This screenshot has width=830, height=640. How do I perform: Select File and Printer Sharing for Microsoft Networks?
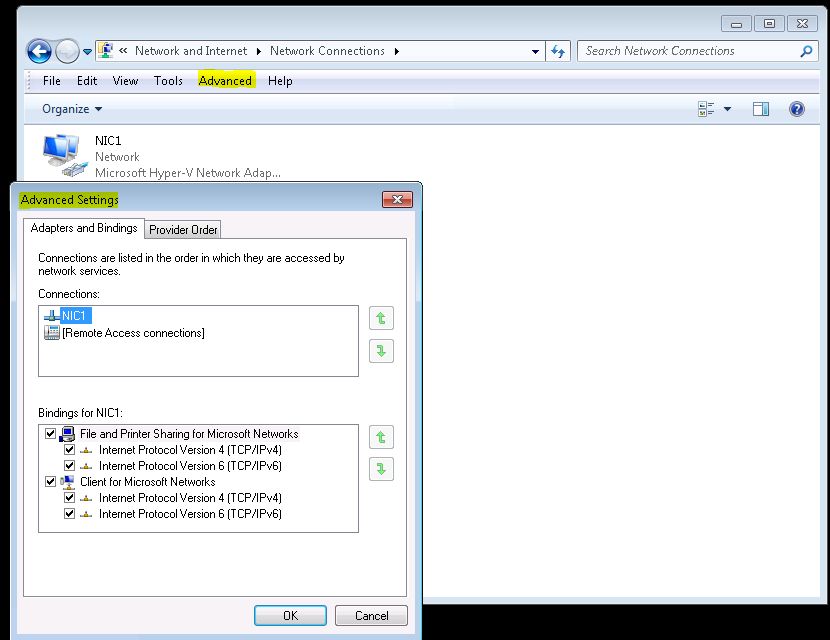189,434
